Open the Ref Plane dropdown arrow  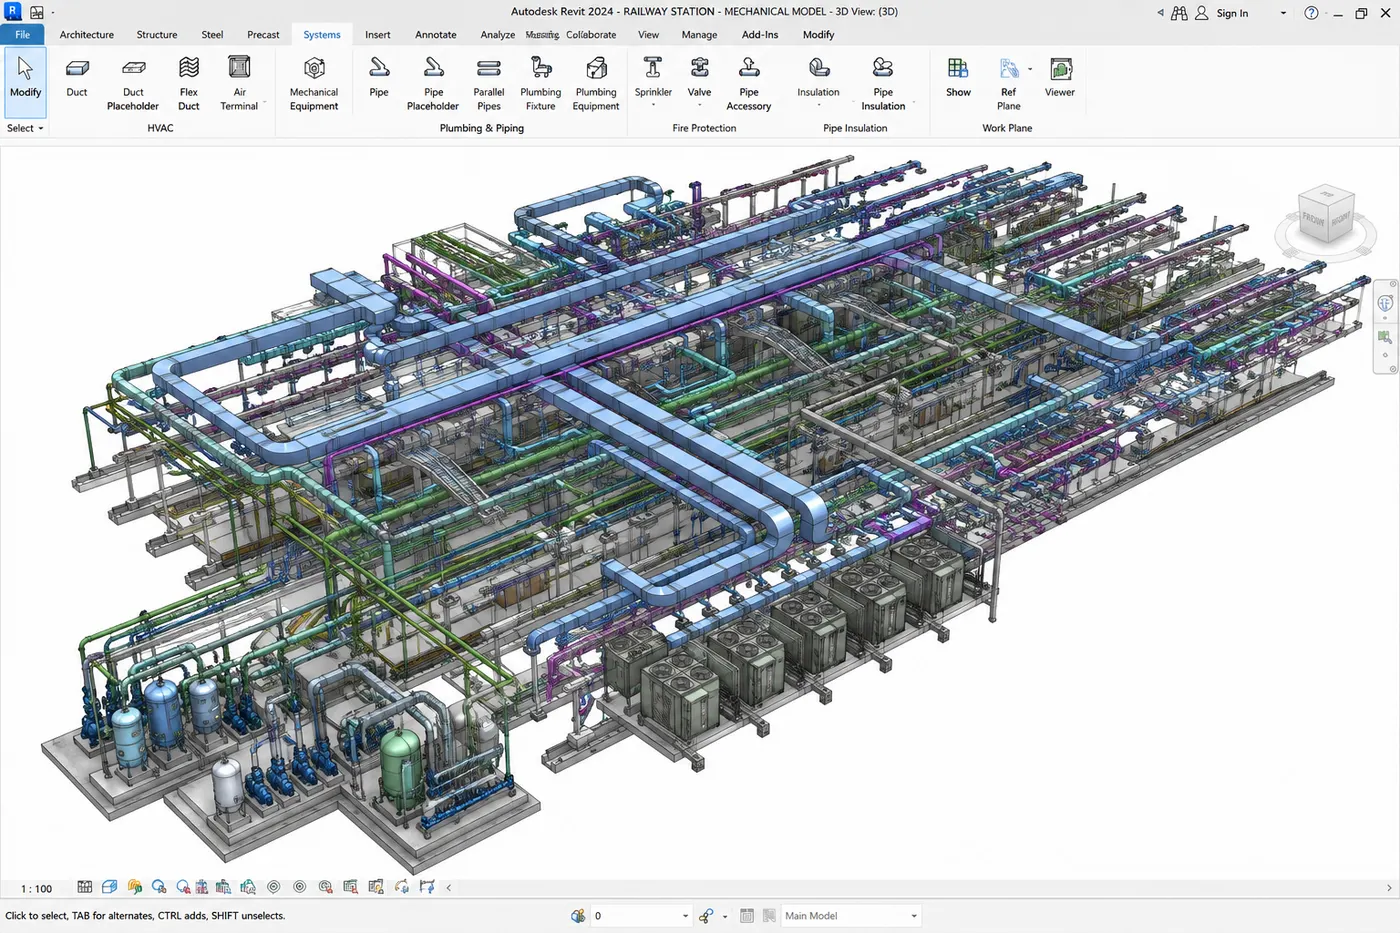[x=1030, y=69]
